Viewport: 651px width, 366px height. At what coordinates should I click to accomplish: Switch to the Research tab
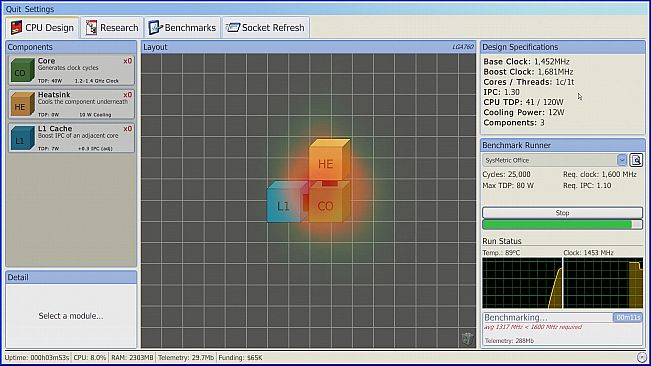point(112,28)
